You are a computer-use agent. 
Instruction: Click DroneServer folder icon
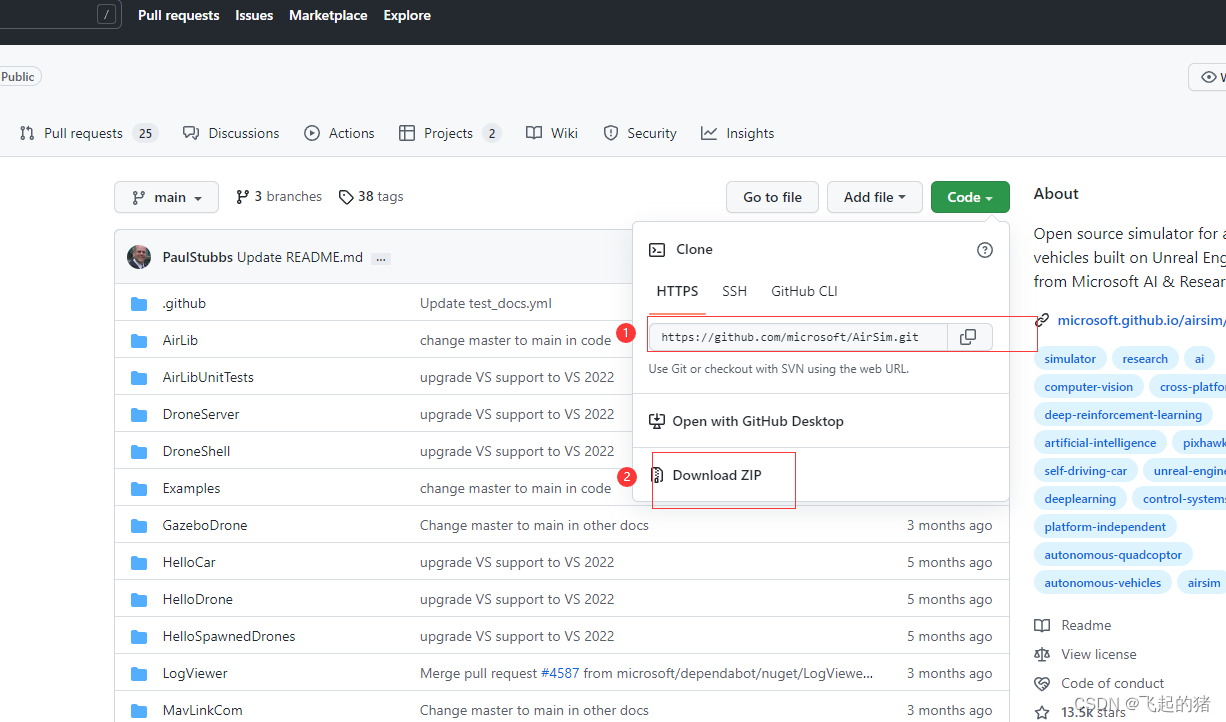139,414
